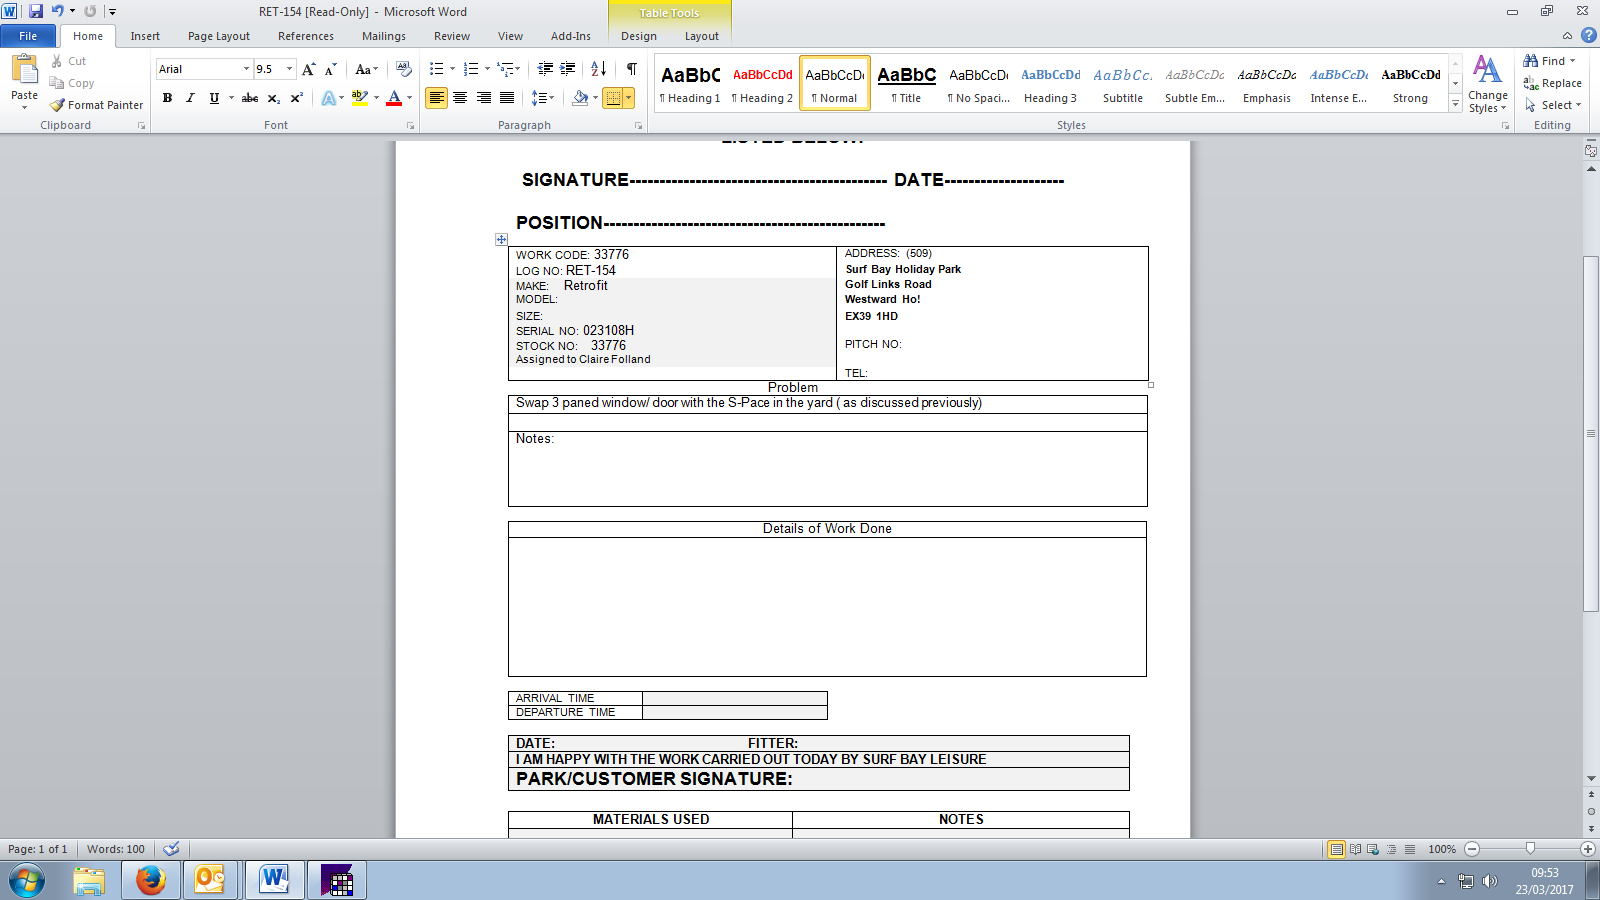The height and width of the screenshot is (900, 1600).
Task: Click the table move handle above the table
Action: click(501, 240)
